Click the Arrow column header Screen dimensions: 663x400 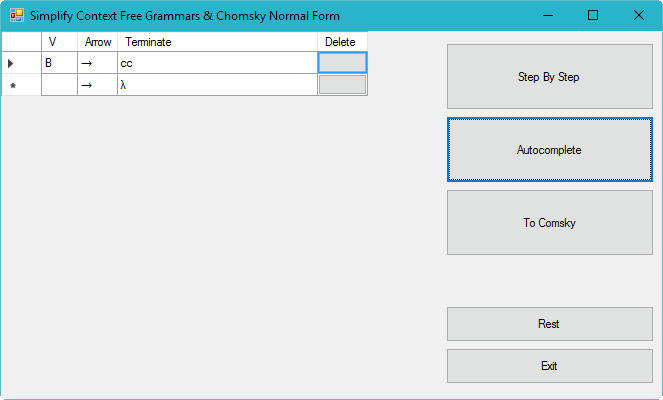(97, 42)
